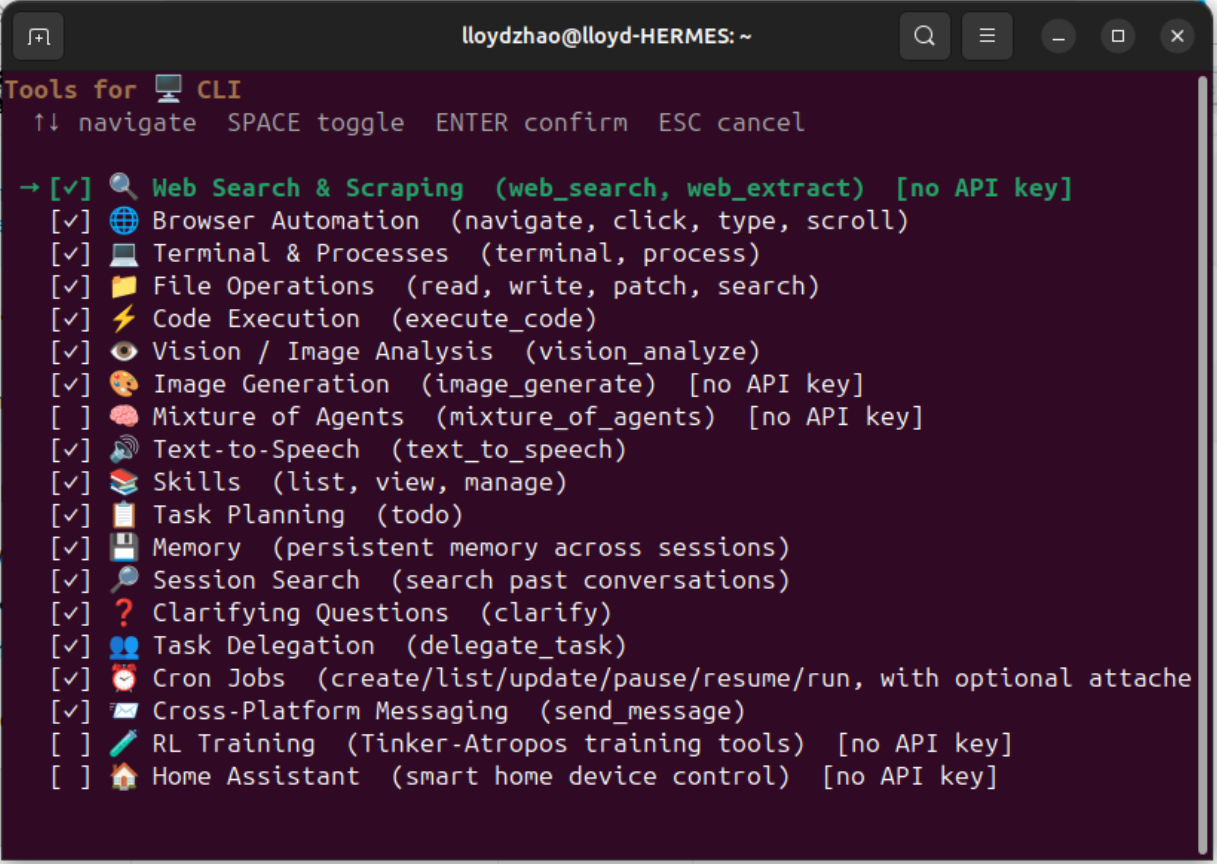Click the brain icon for Mixture of Agents

click(123, 417)
